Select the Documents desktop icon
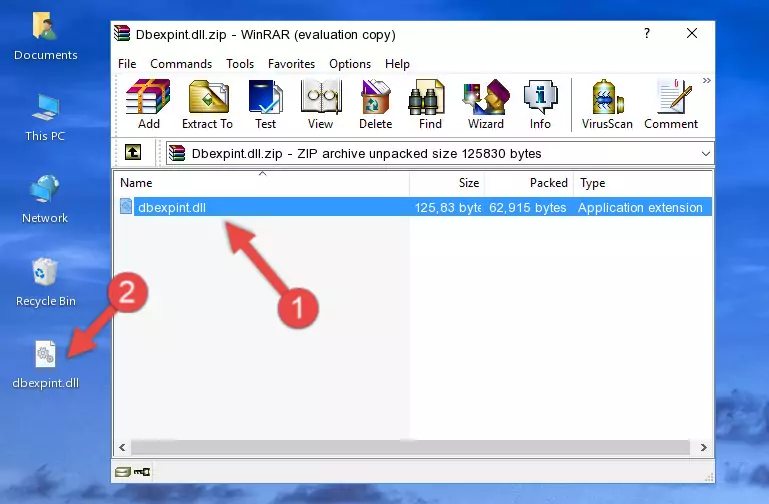The height and width of the screenshot is (504, 769). pyautogui.click(x=45, y=36)
